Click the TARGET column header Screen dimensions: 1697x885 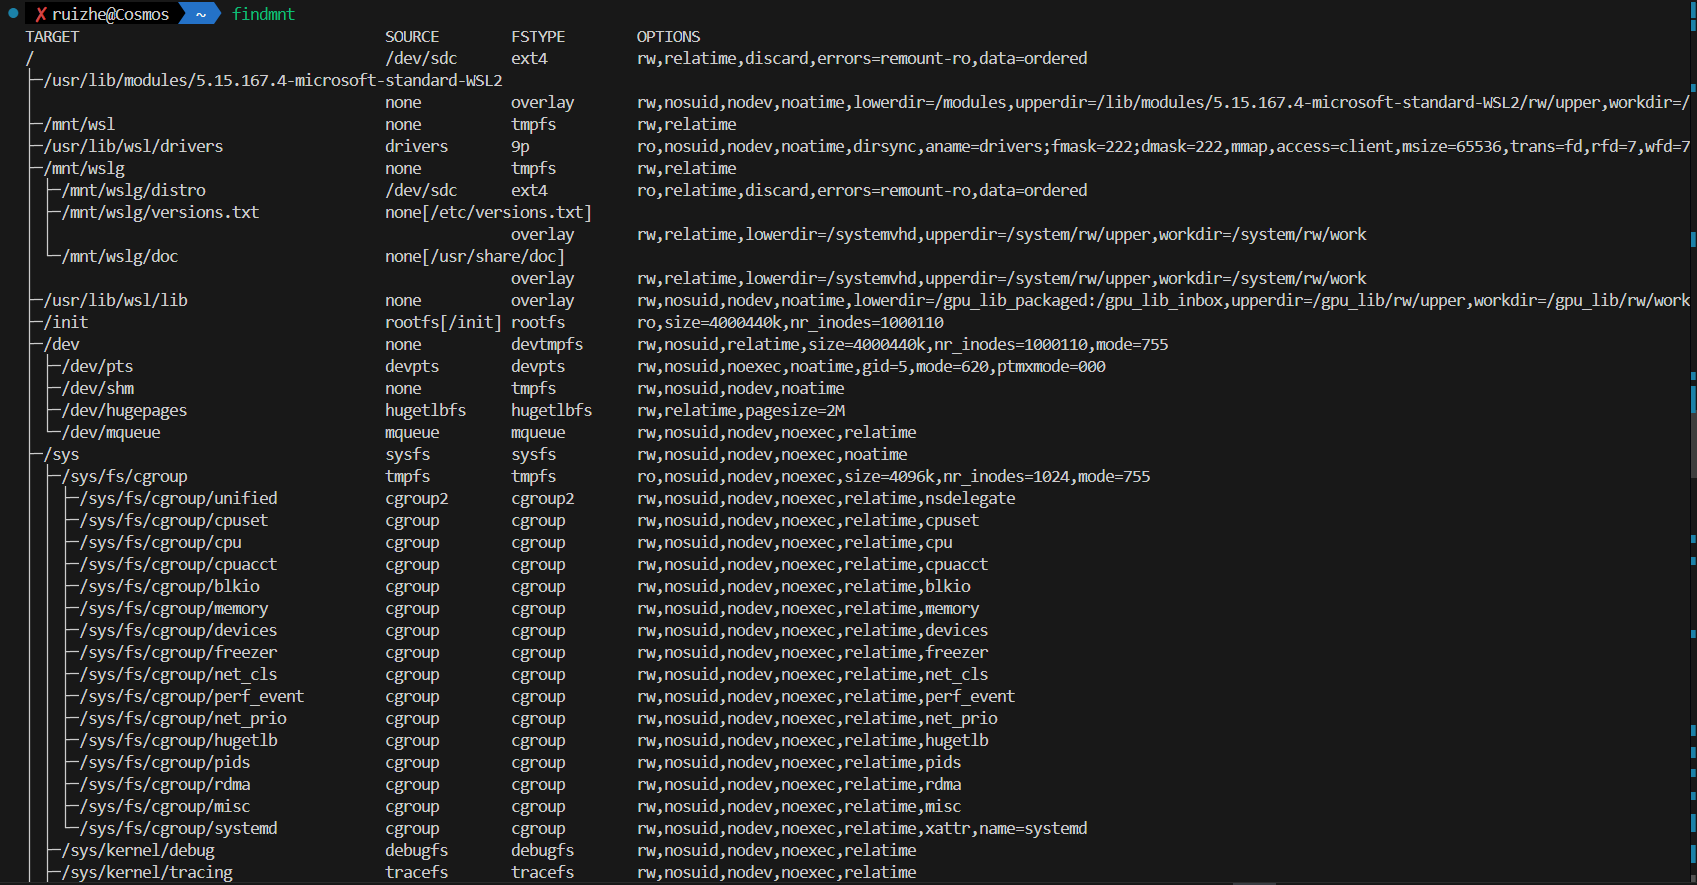pyautogui.click(x=52, y=37)
